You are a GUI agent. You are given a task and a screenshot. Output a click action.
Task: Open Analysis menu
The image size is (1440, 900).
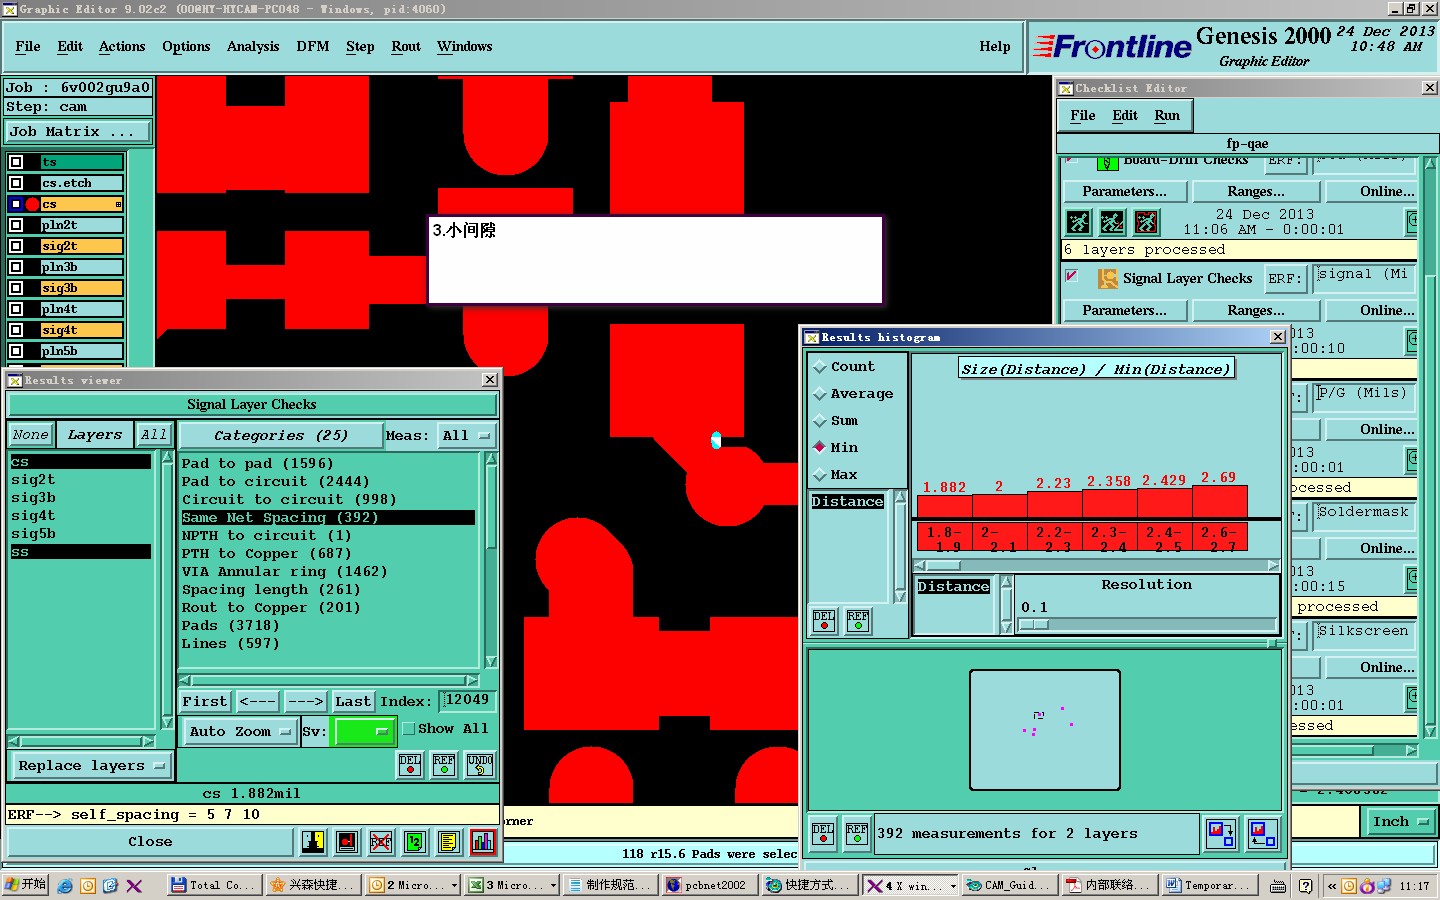(x=253, y=47)
